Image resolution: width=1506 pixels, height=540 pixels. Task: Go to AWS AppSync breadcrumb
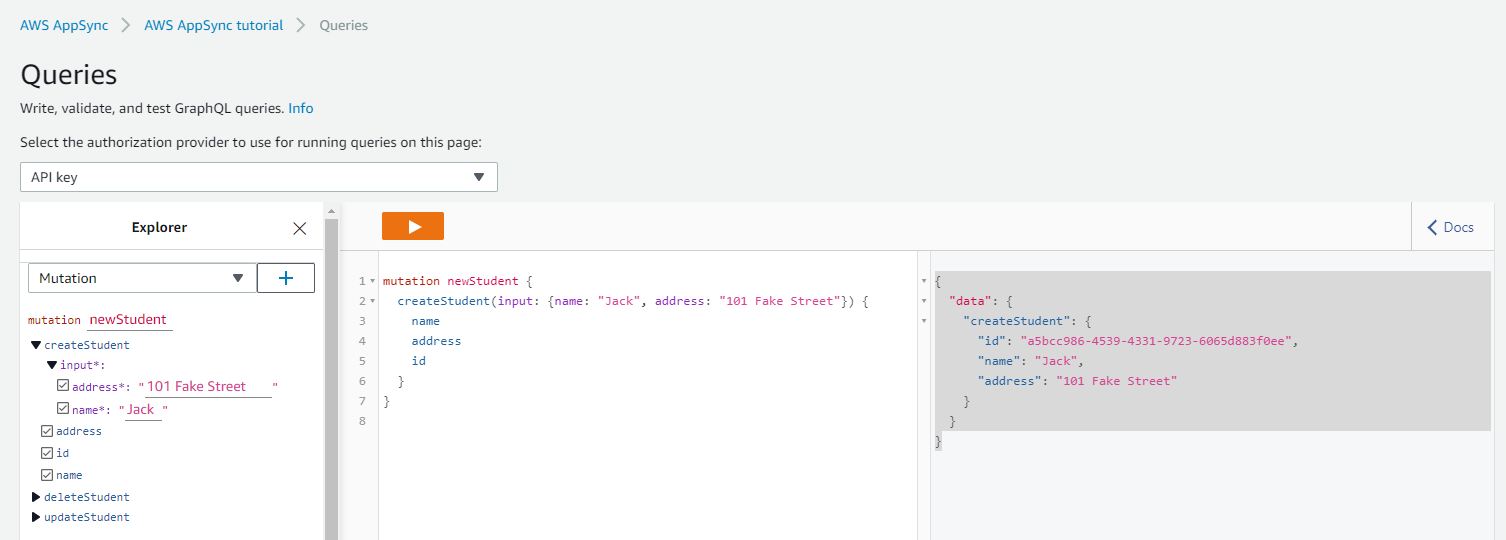click(x=64, y=25)
